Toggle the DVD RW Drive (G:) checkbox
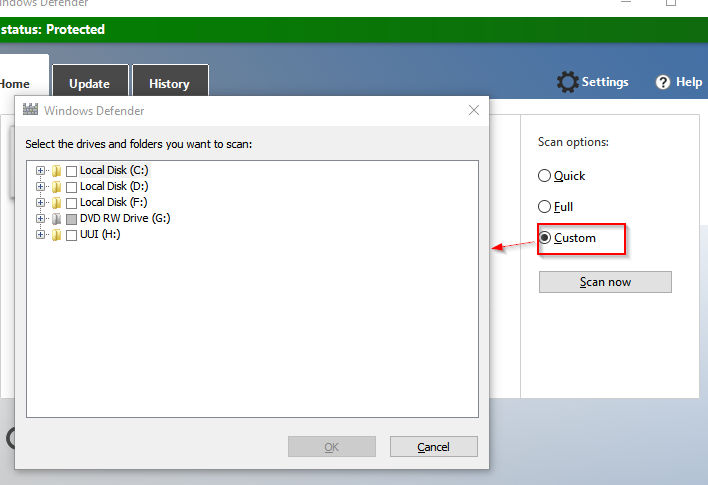The width and height of the screenshot is (708, 485). click(71, 219)
